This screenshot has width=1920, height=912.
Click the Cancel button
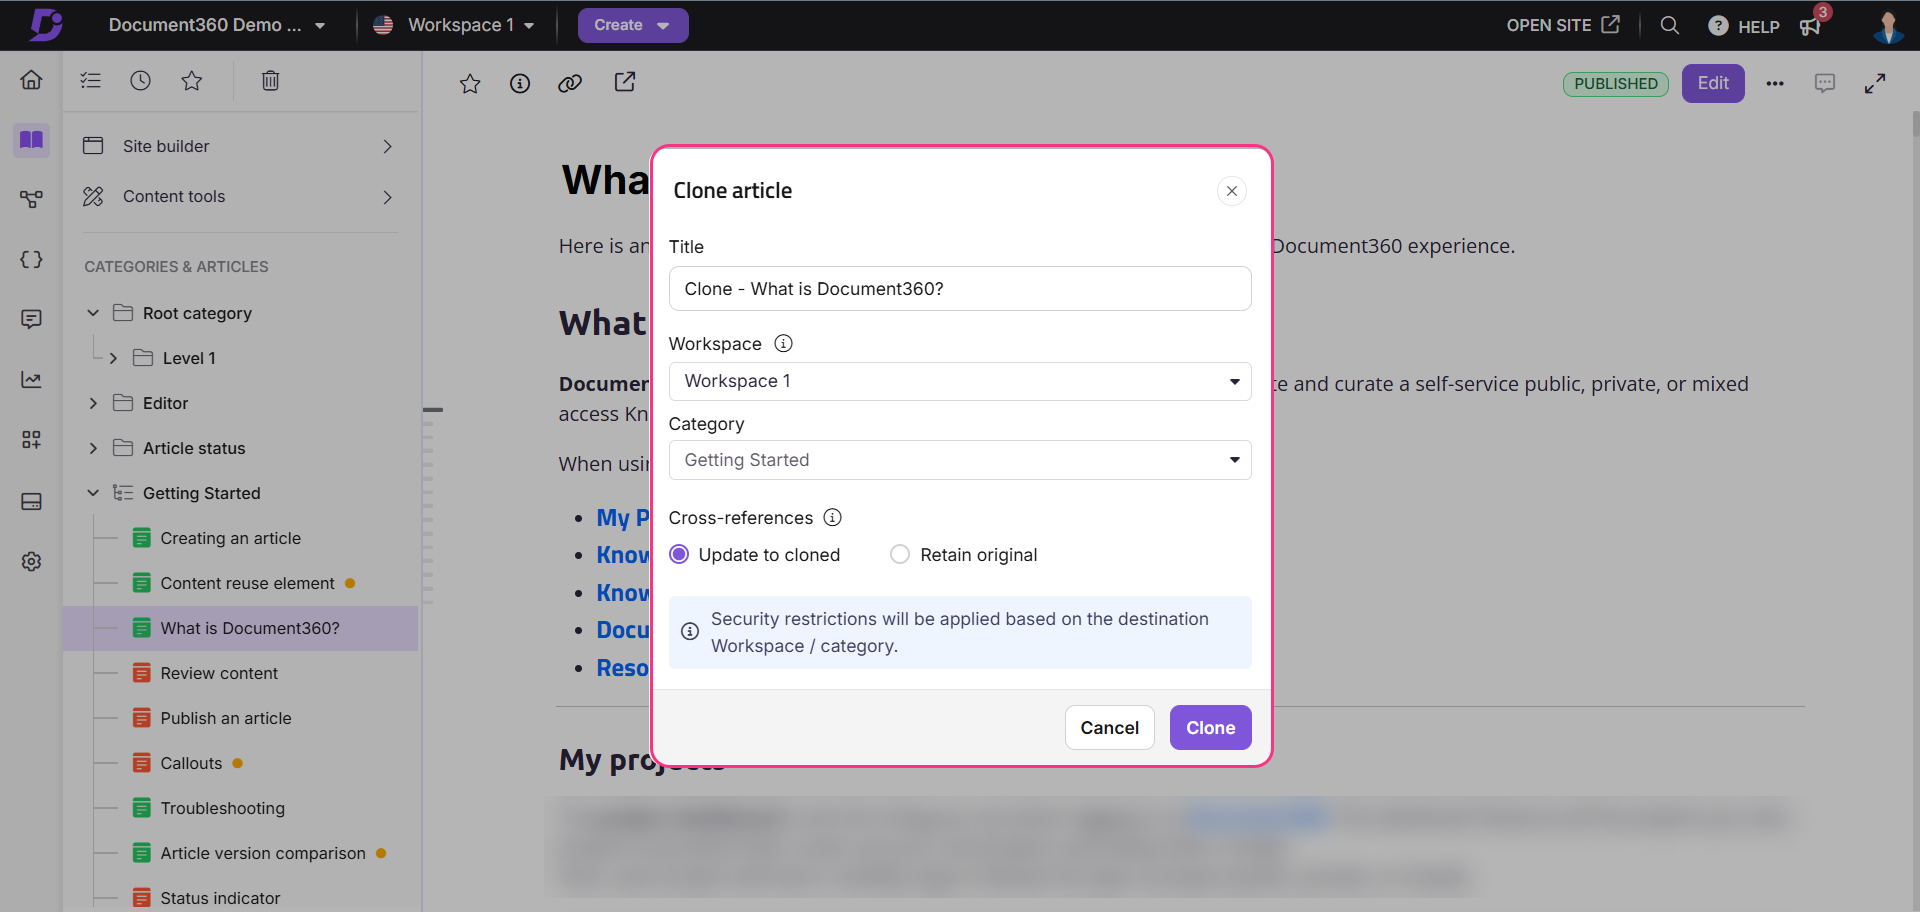[x=1109, y=728]
